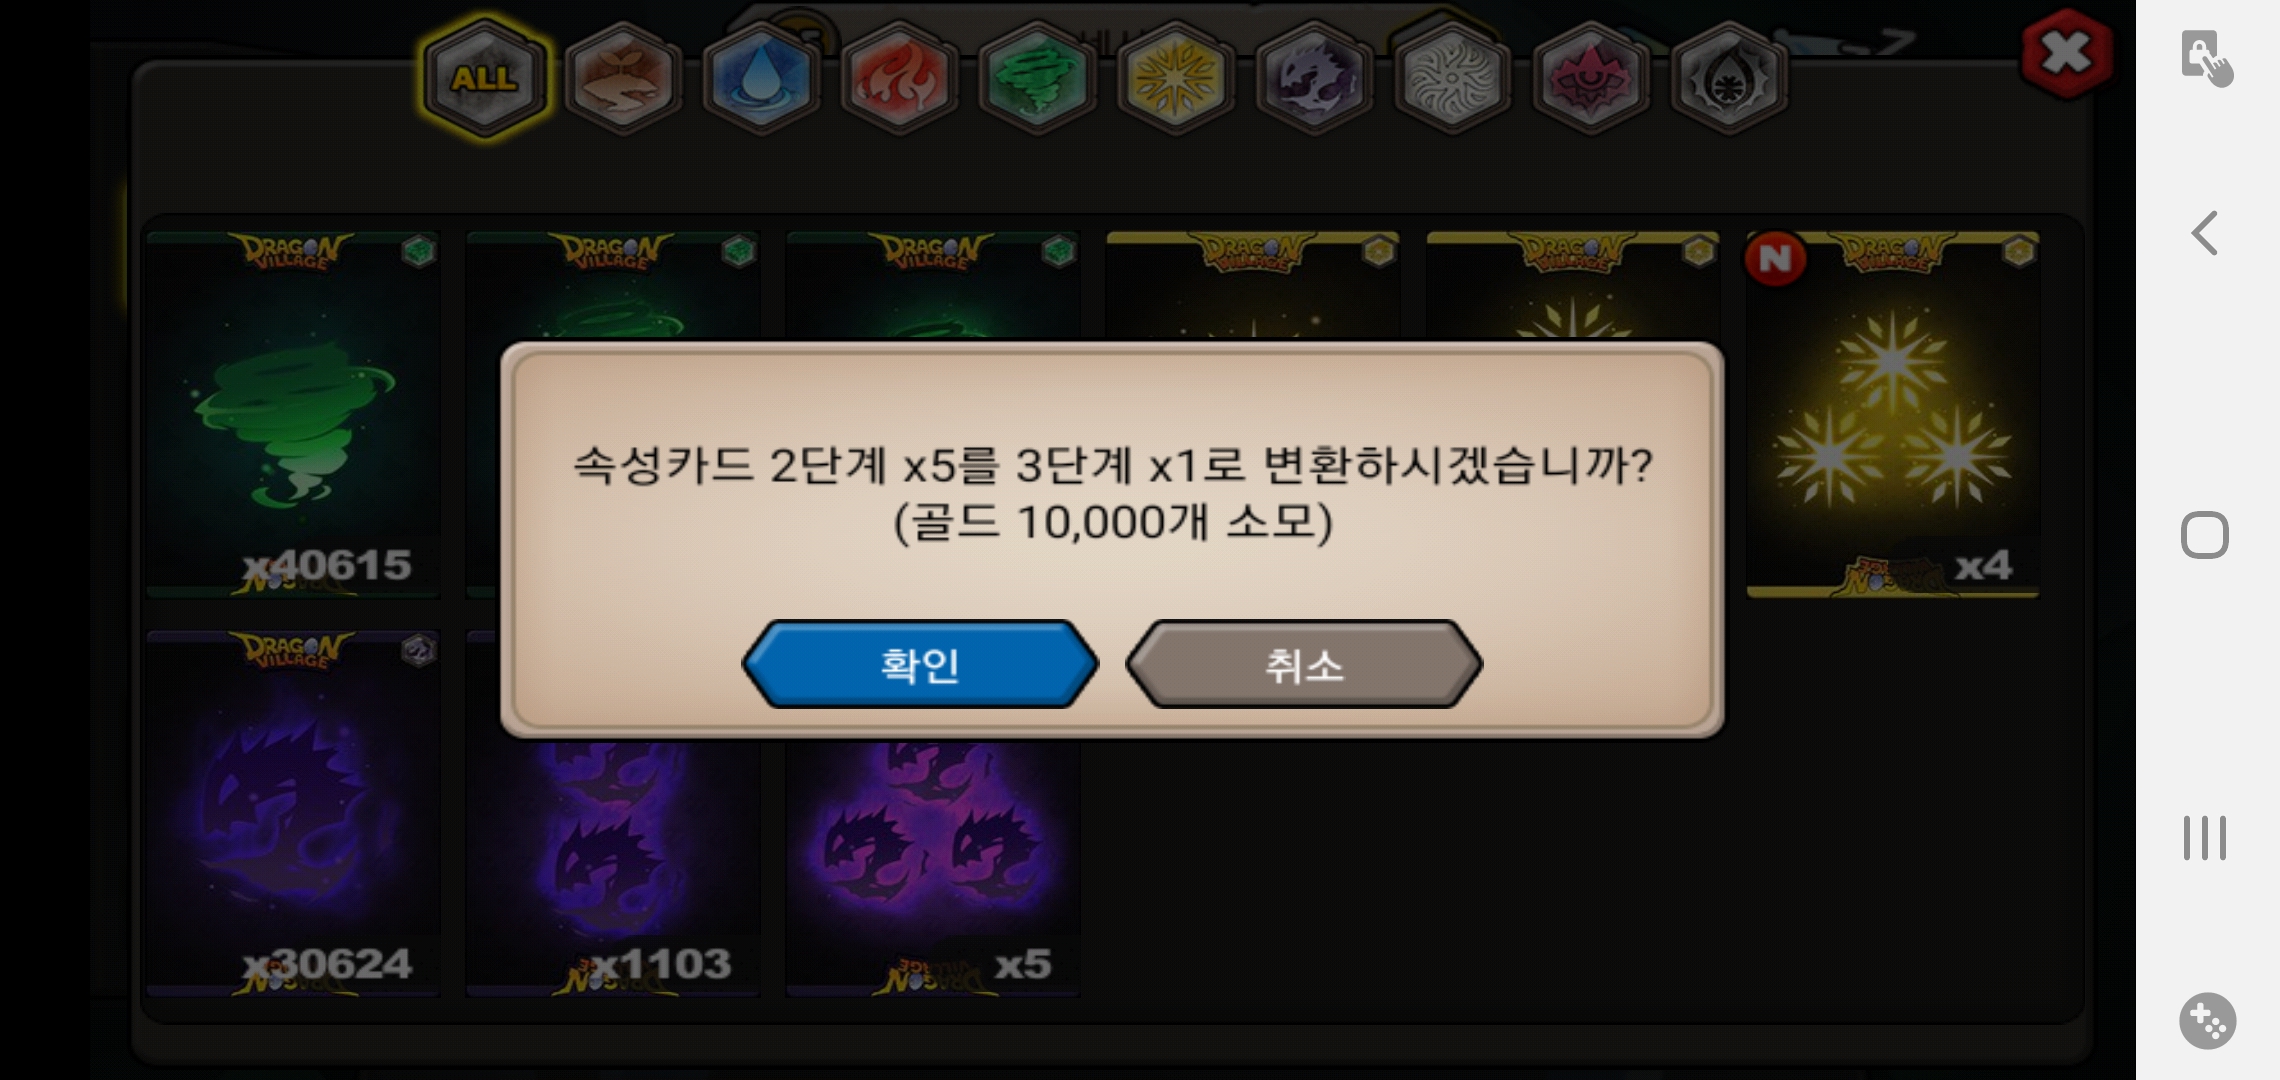This screenshot has height=1080, width=2280.
Task: Select the dark card x1103
Action: click(613, 868)
